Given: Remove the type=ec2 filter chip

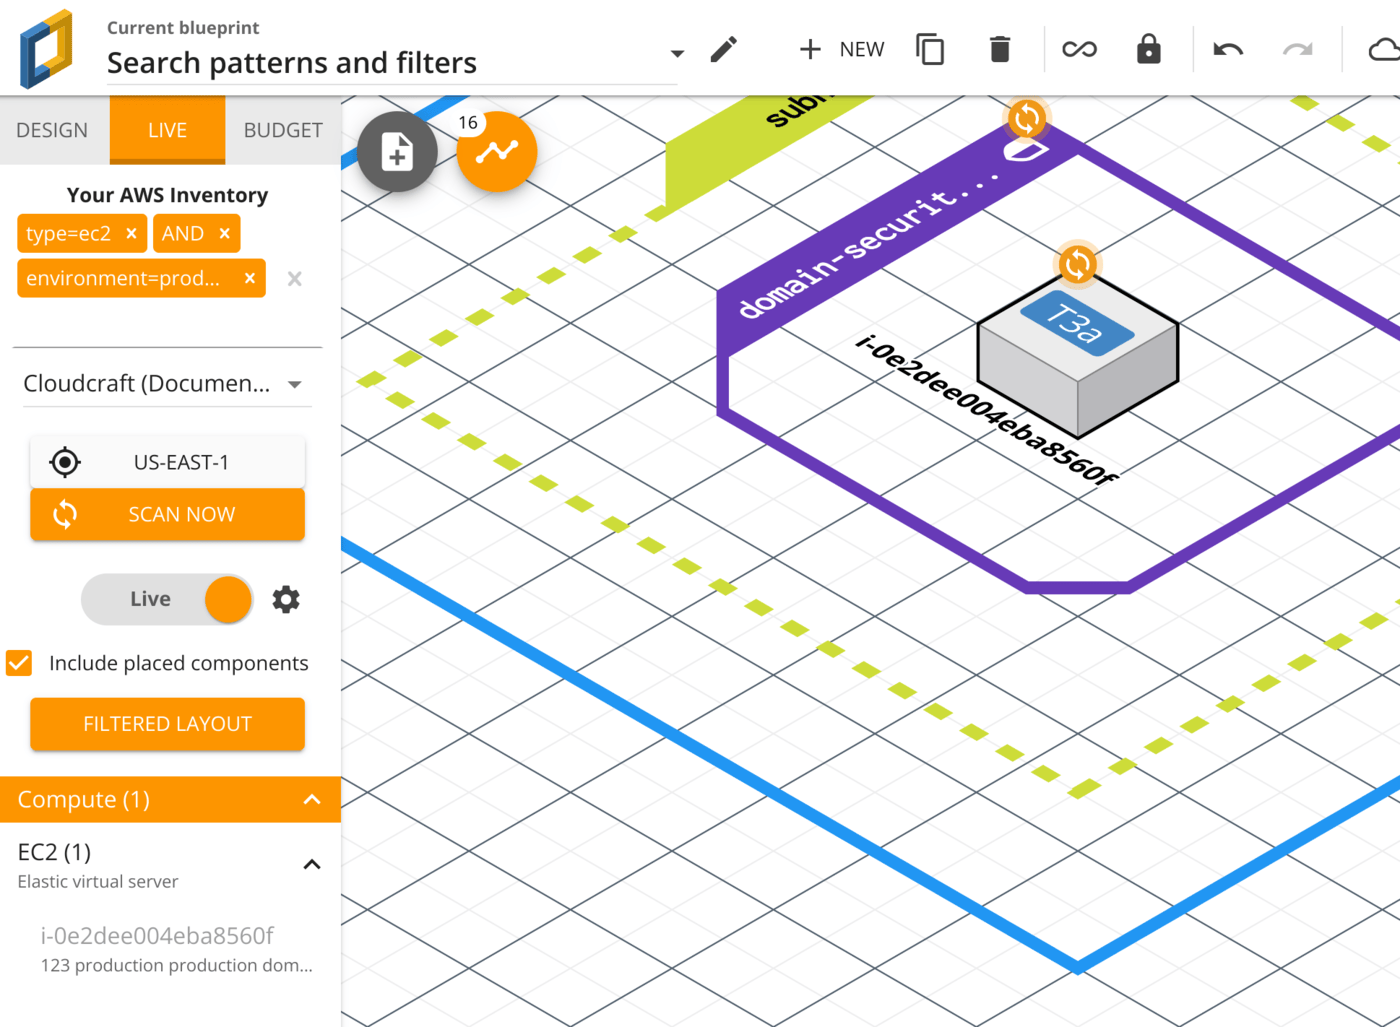Looking at the screenshot, I should pyautogui.click(x=131, y=233).
